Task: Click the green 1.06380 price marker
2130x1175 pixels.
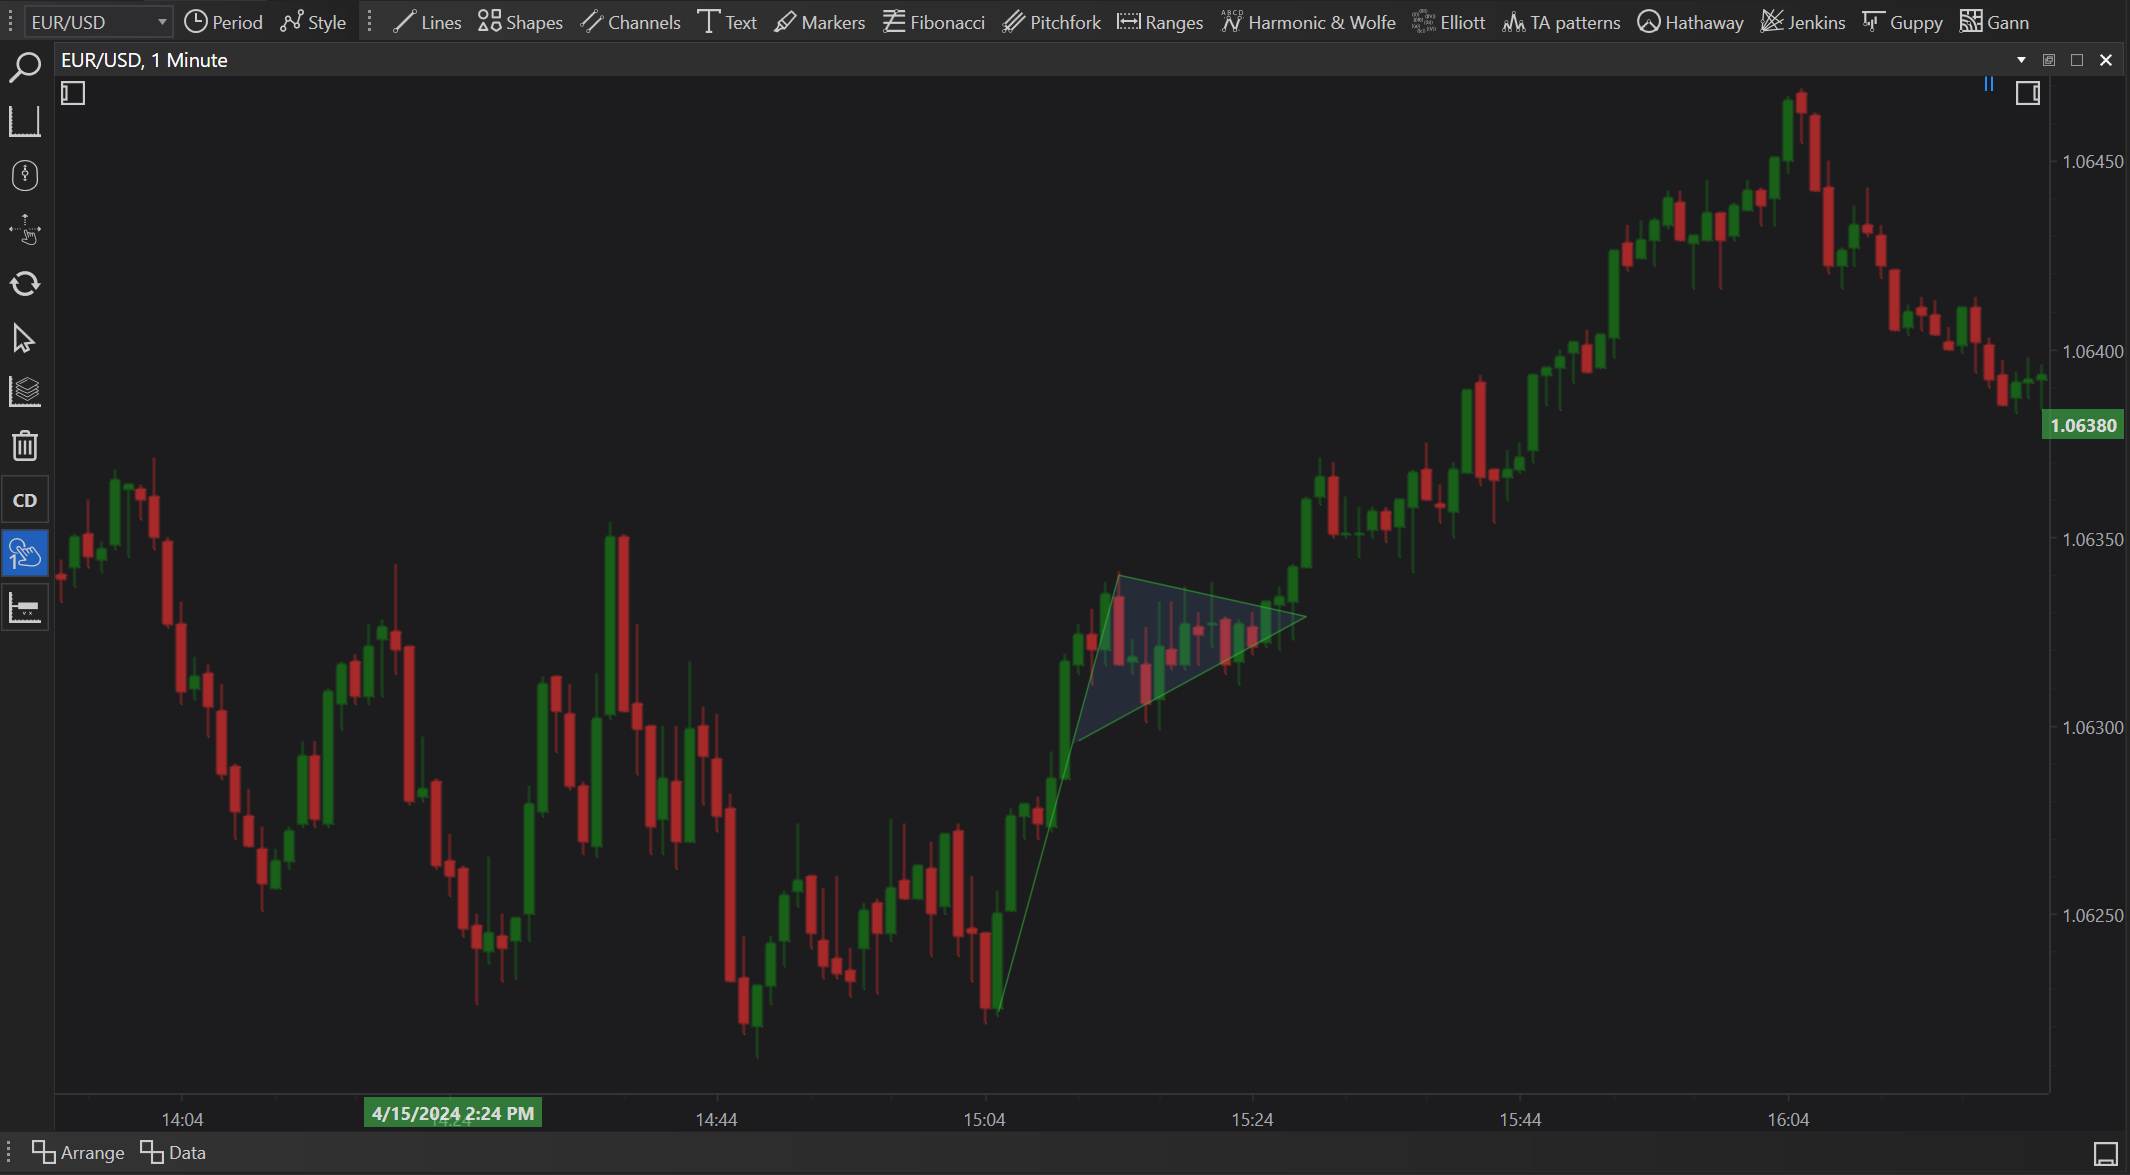Action: click(2083, 426)
